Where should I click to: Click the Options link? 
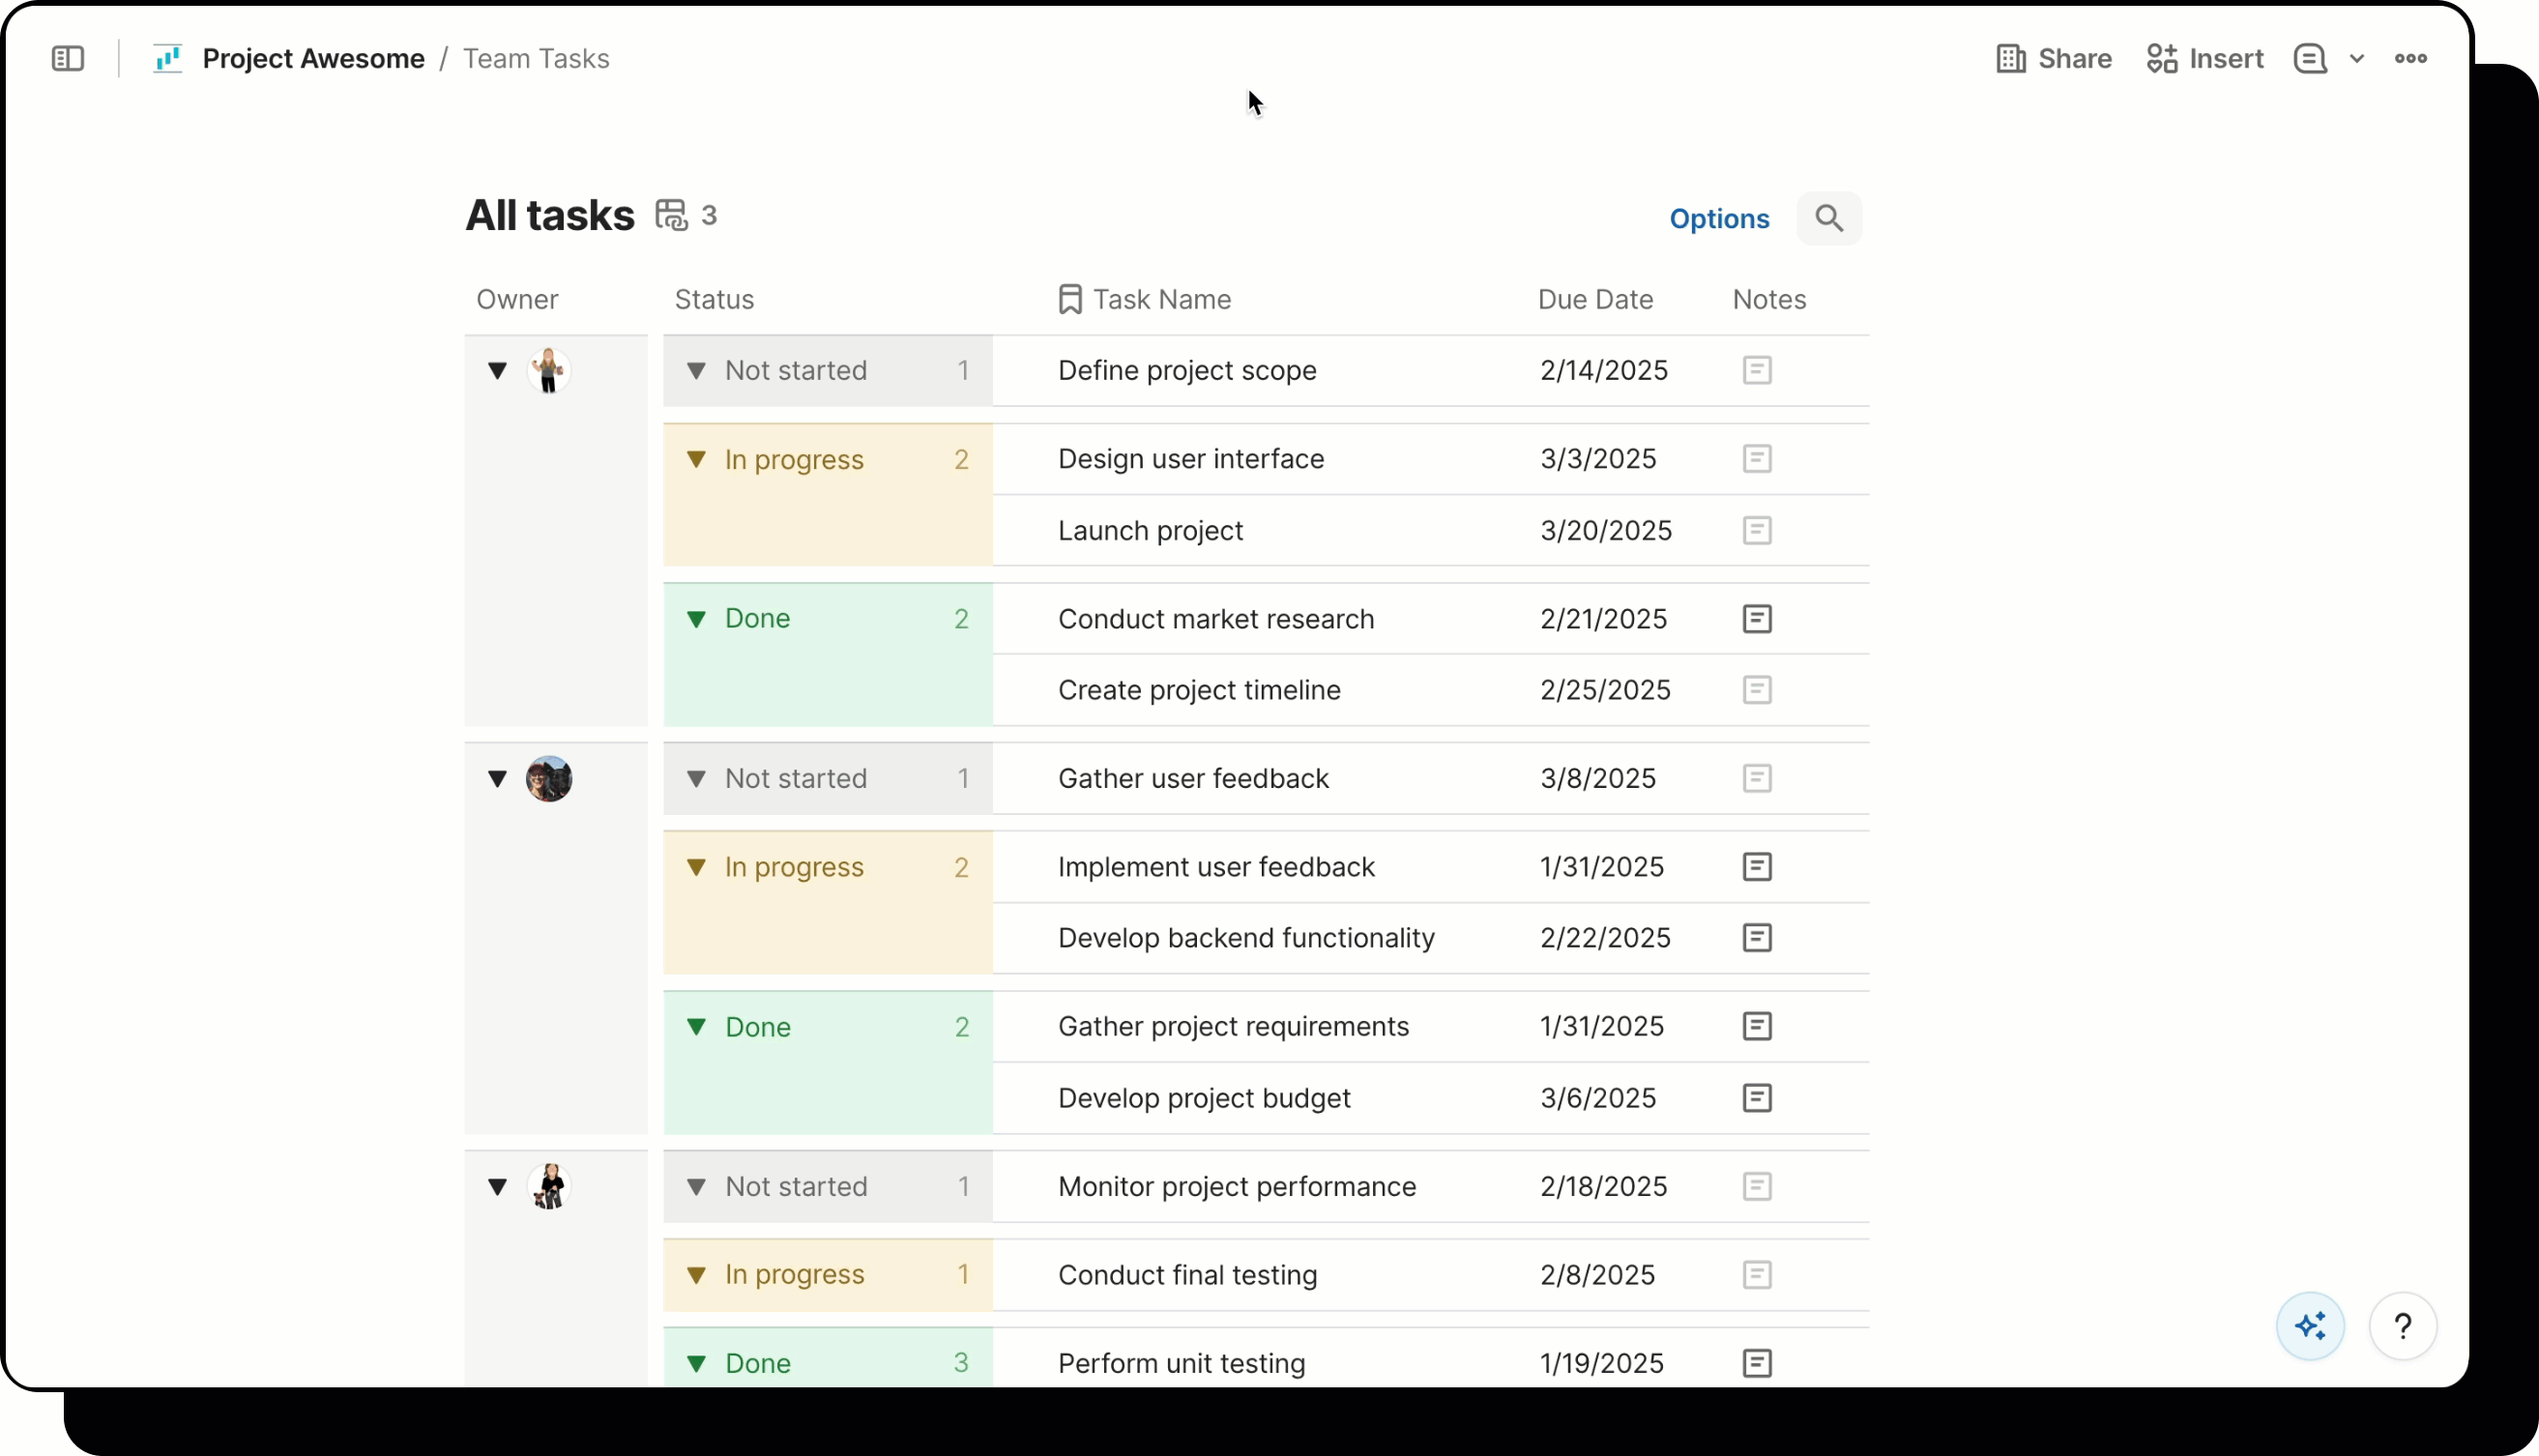tap(1718, 219)
